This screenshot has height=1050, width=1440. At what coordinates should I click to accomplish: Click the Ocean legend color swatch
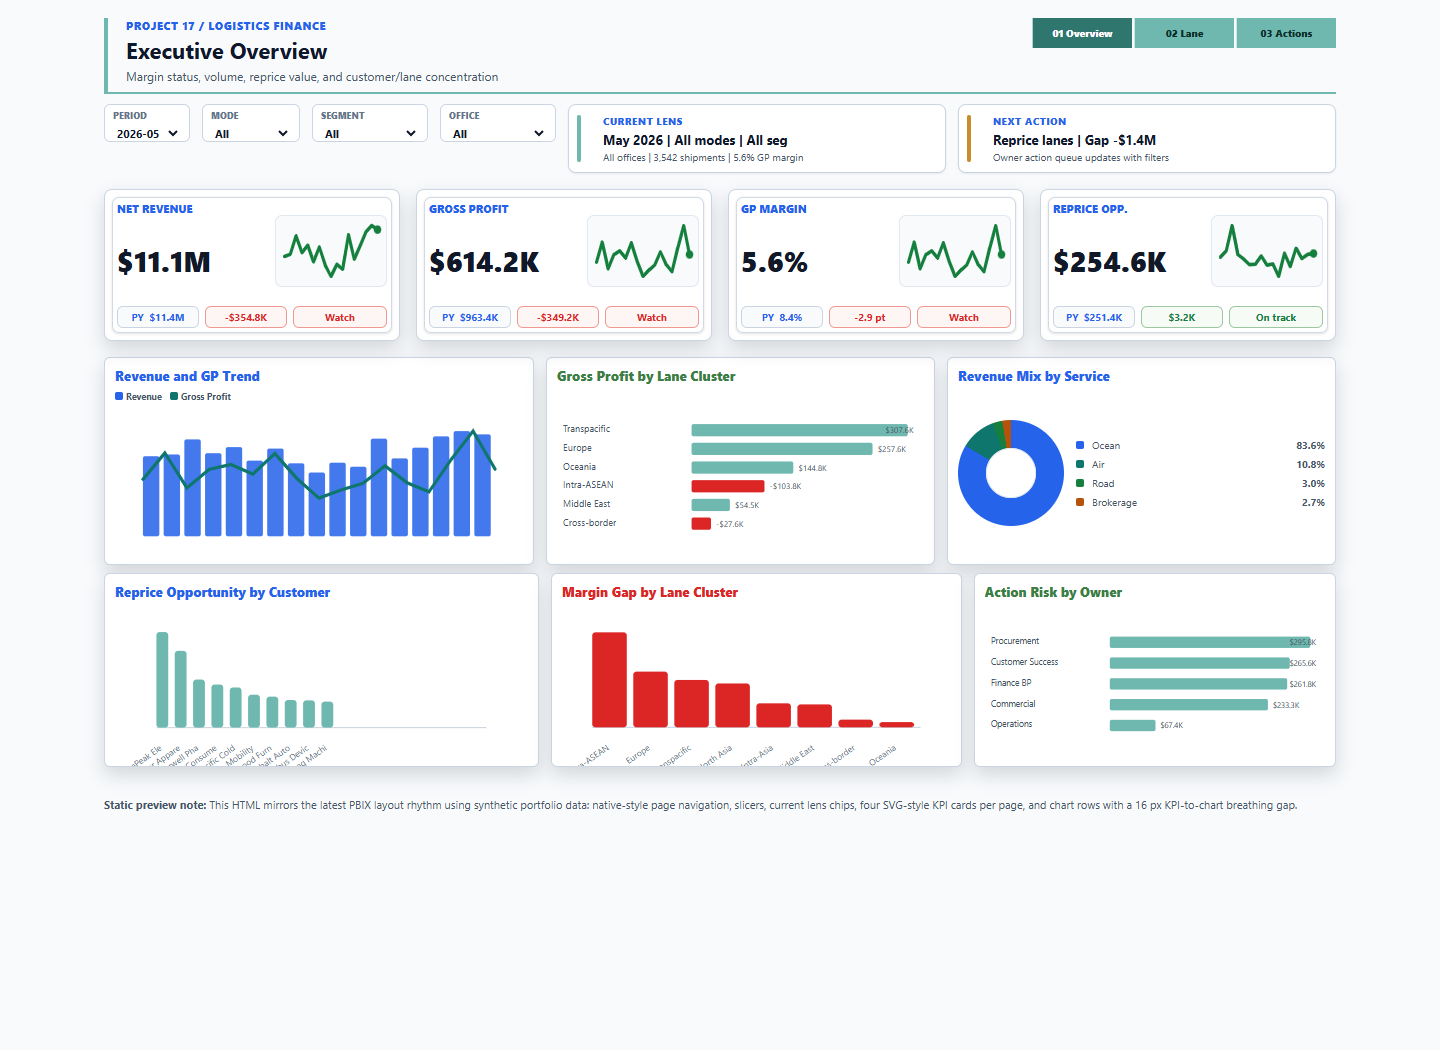click(x=1080, y=445)
